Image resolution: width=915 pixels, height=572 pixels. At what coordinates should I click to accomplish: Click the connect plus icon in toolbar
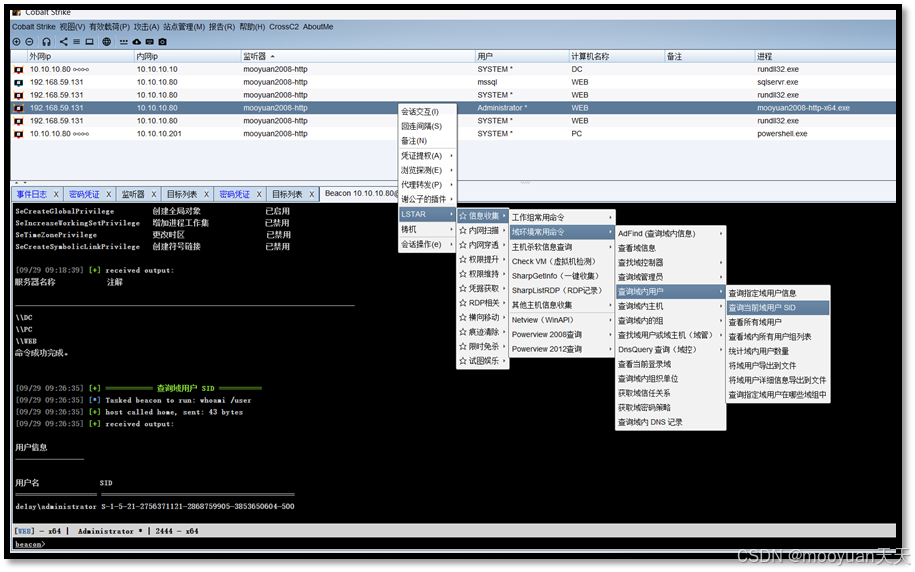tap(16, 41)
